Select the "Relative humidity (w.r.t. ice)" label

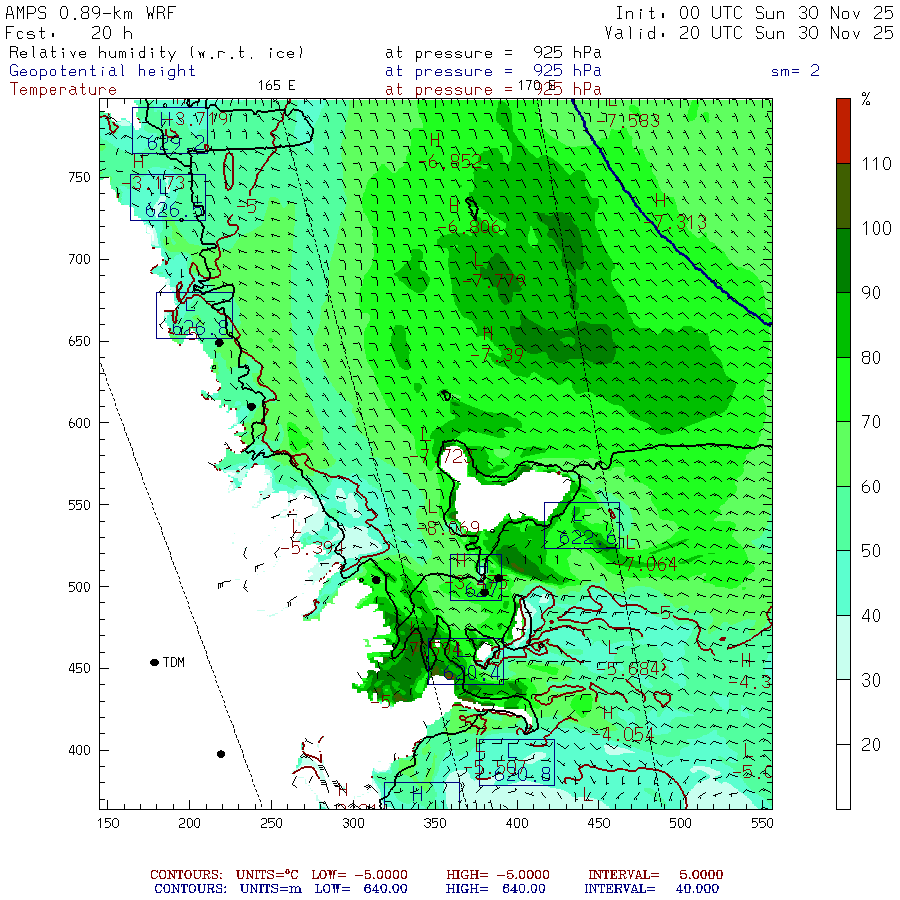point(156,53)
